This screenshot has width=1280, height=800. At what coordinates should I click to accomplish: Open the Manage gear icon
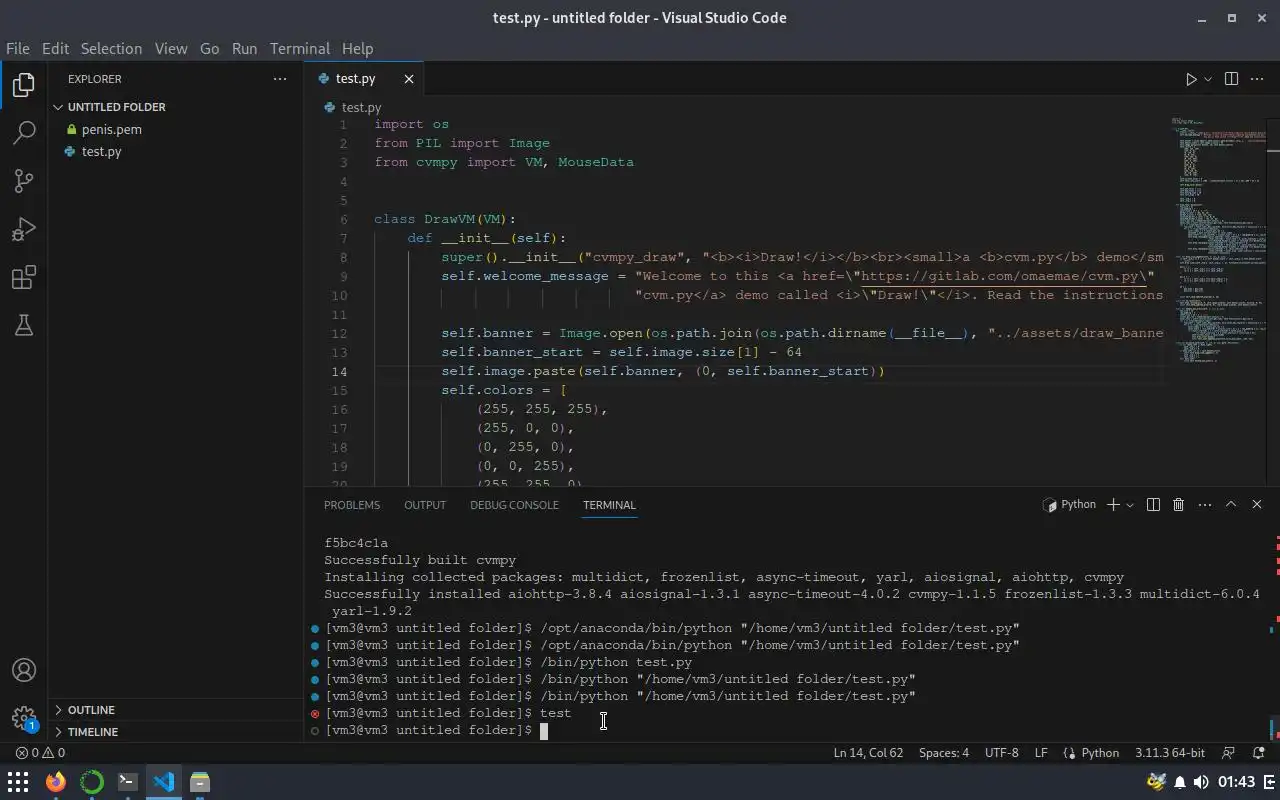(24, 718)
